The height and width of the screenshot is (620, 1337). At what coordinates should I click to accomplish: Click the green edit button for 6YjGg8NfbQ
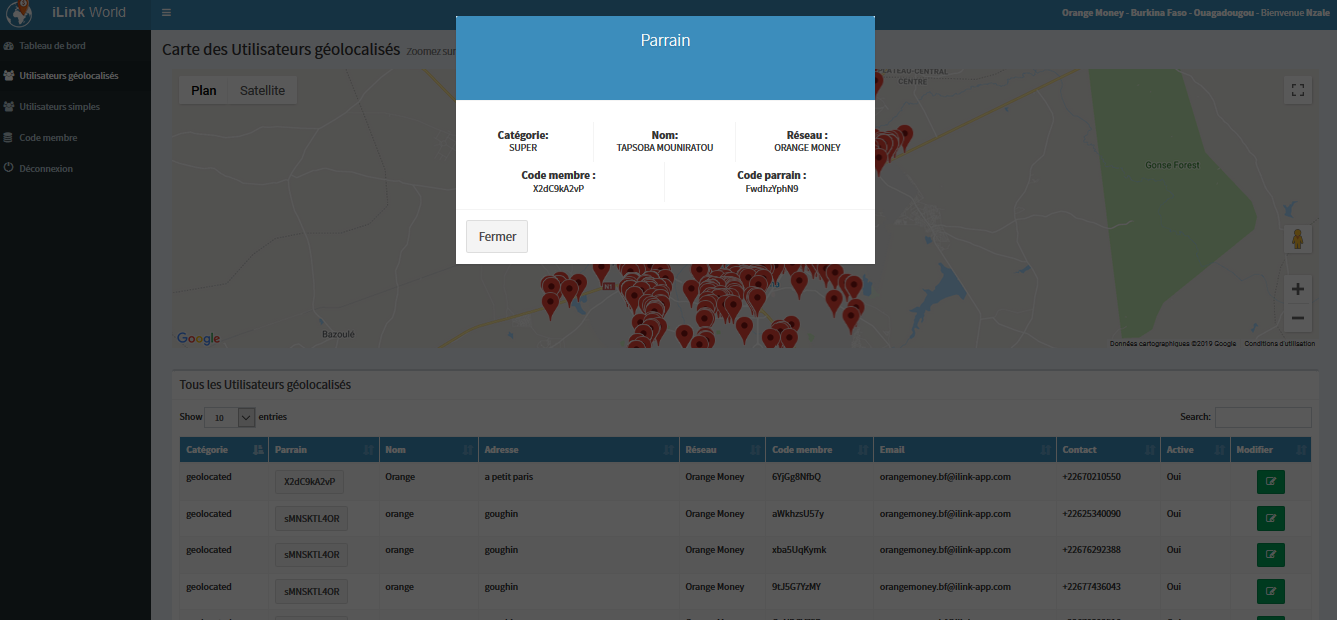(x=1270, y=482)
